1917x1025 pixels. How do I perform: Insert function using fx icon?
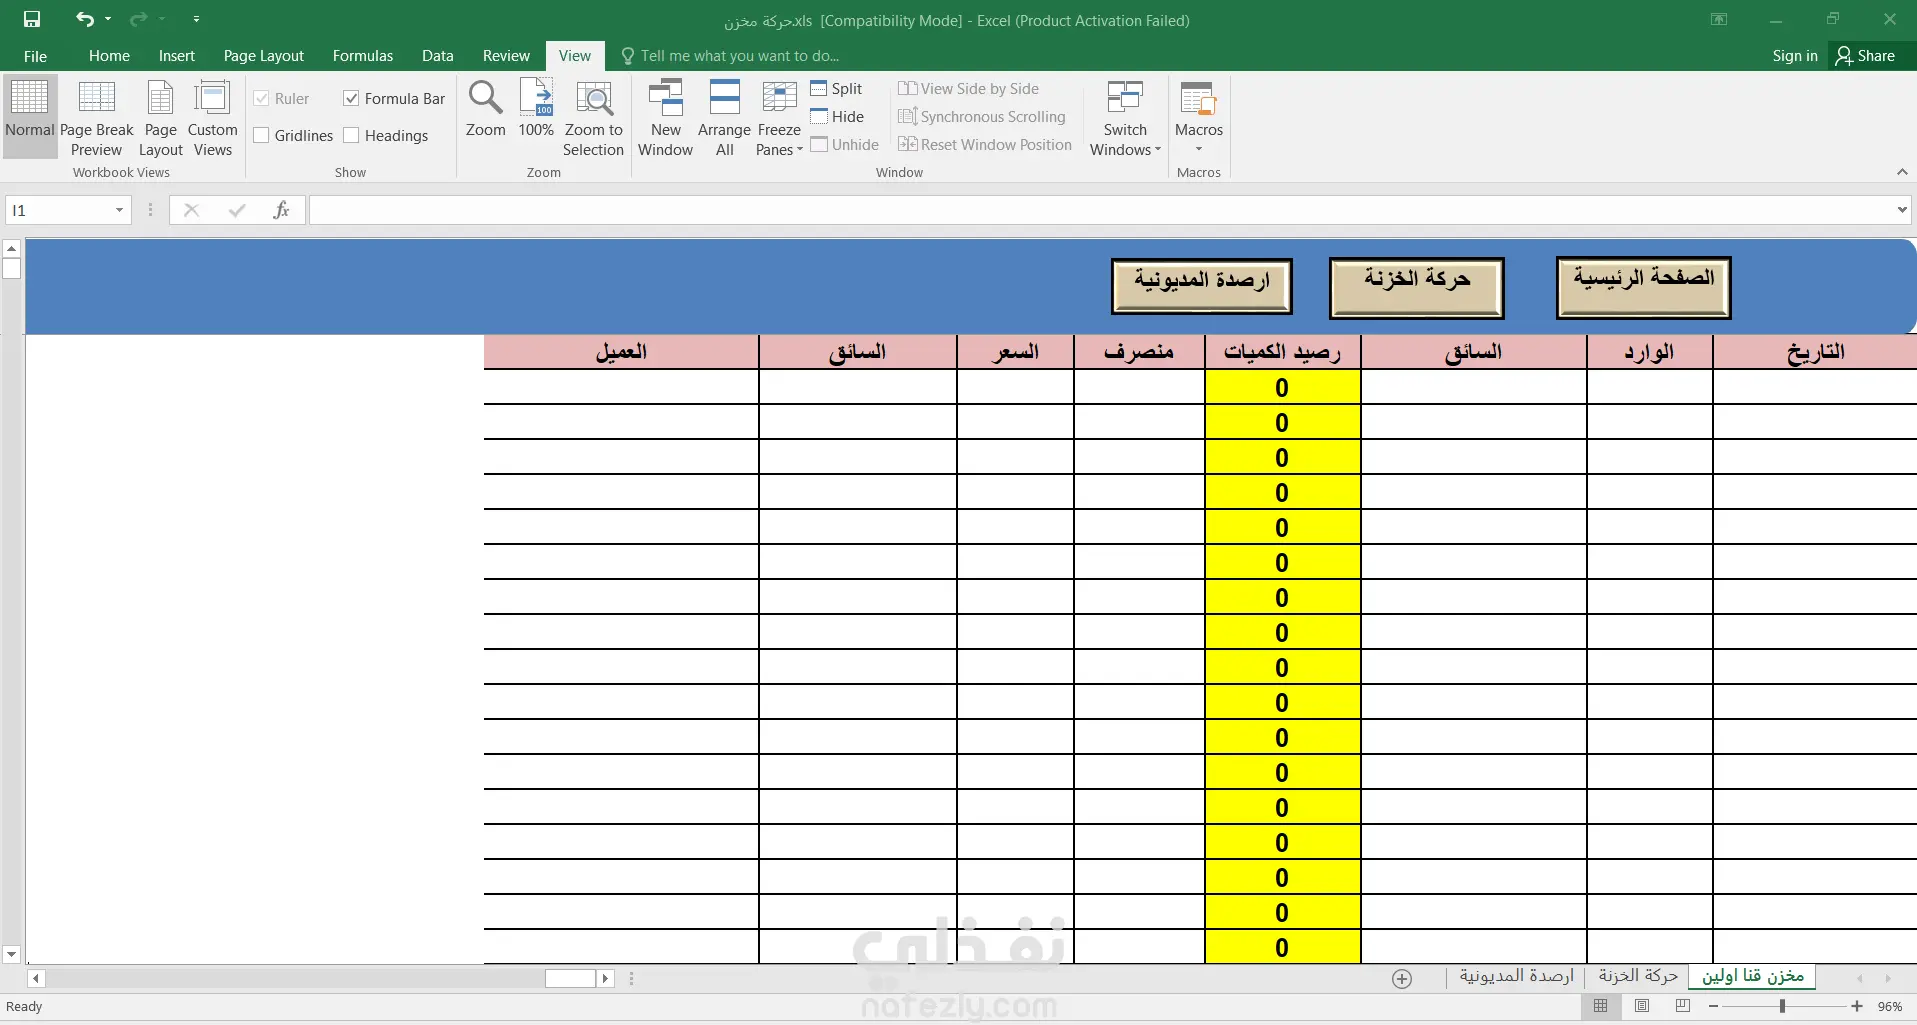tap(282, 210)
